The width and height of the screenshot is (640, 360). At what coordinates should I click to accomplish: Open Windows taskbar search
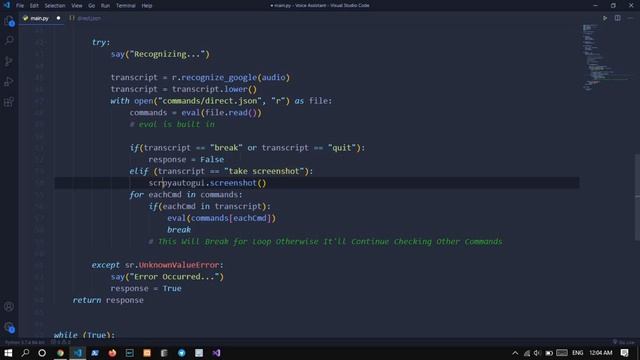25,353
